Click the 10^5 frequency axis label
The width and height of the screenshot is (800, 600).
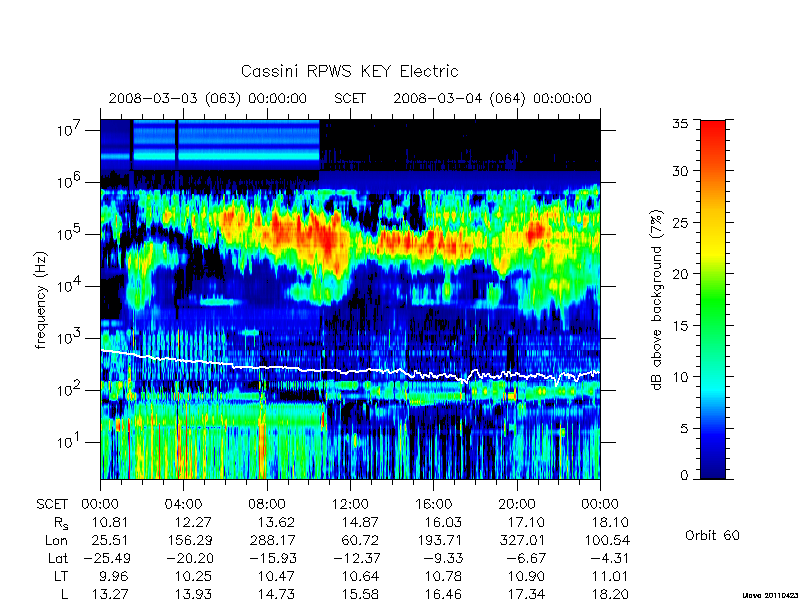70,235
